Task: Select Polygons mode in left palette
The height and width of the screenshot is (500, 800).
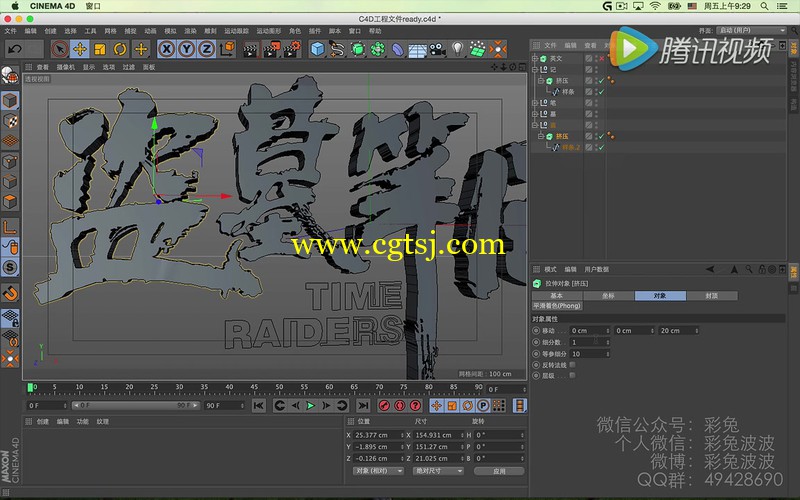Action: (x=10, y=201)
